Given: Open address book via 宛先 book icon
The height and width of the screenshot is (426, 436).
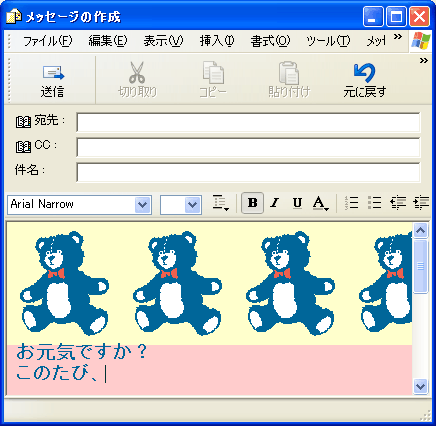Looking at the screenshot, I should click(x=23, y=122).
